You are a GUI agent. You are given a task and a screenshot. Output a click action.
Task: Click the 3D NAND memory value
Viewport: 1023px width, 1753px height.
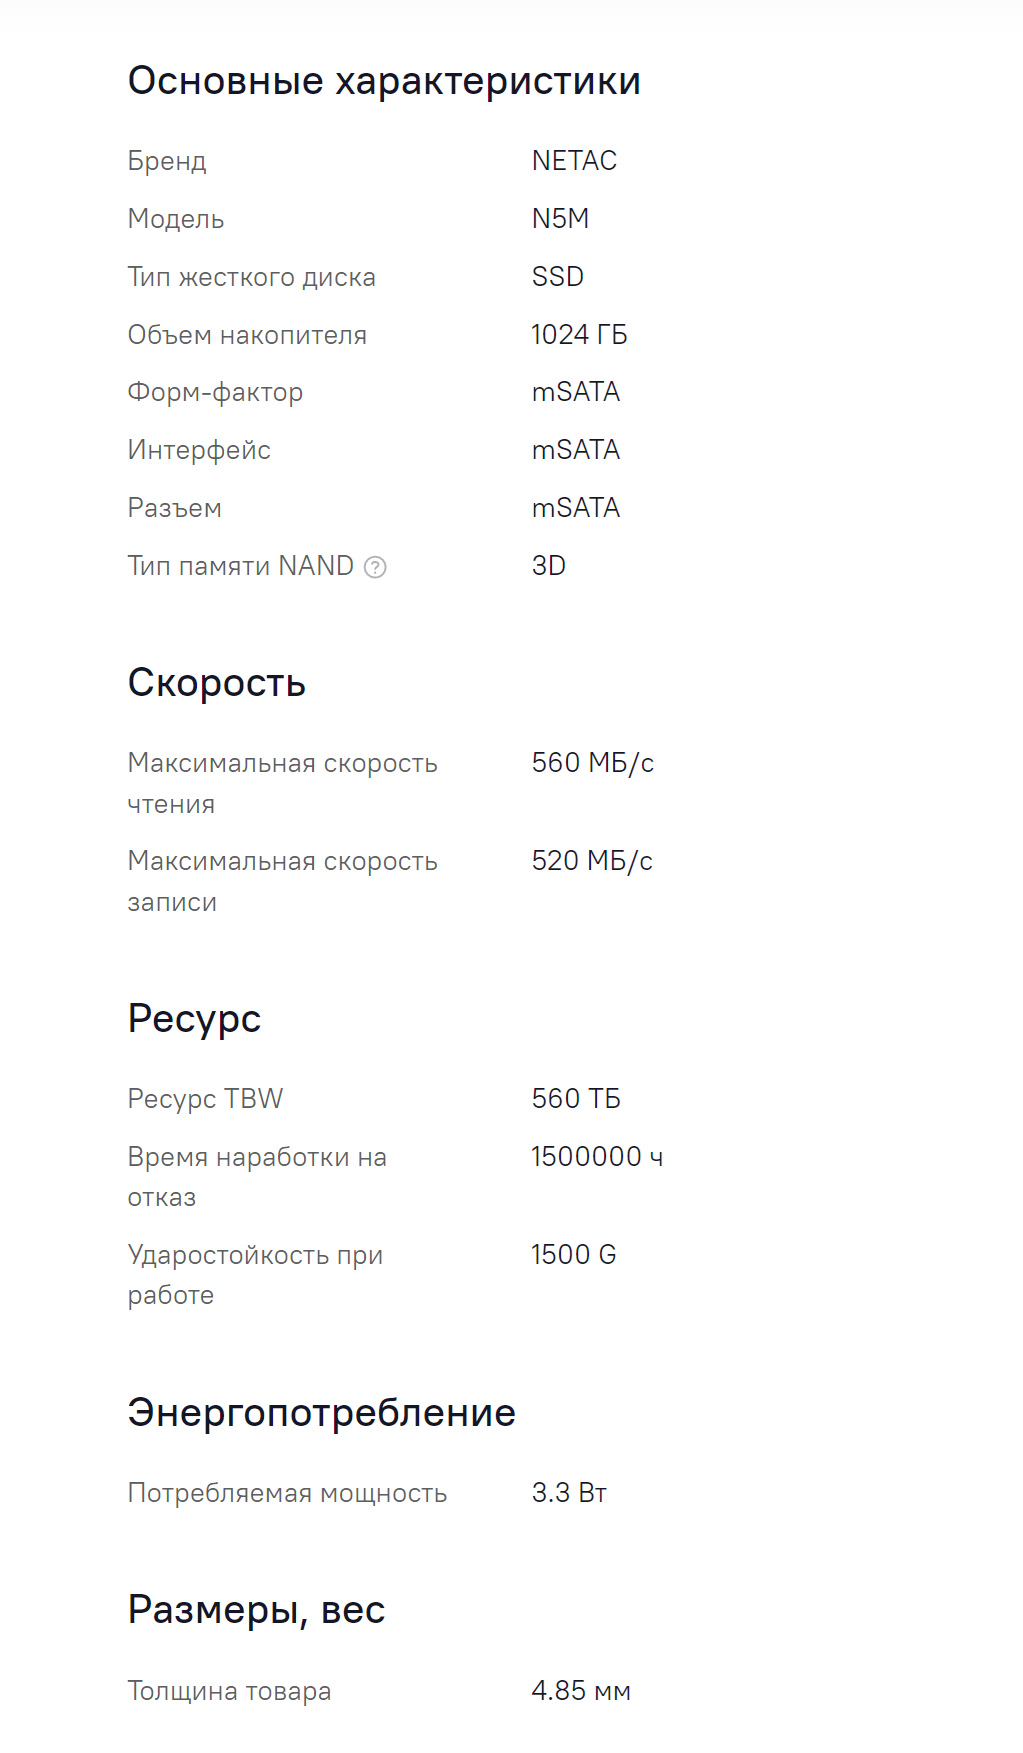point(548,566)
